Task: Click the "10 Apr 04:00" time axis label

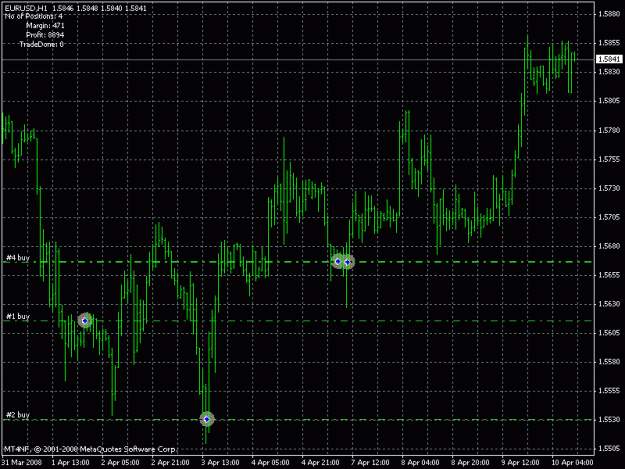Action: click(x=572, y=463)
